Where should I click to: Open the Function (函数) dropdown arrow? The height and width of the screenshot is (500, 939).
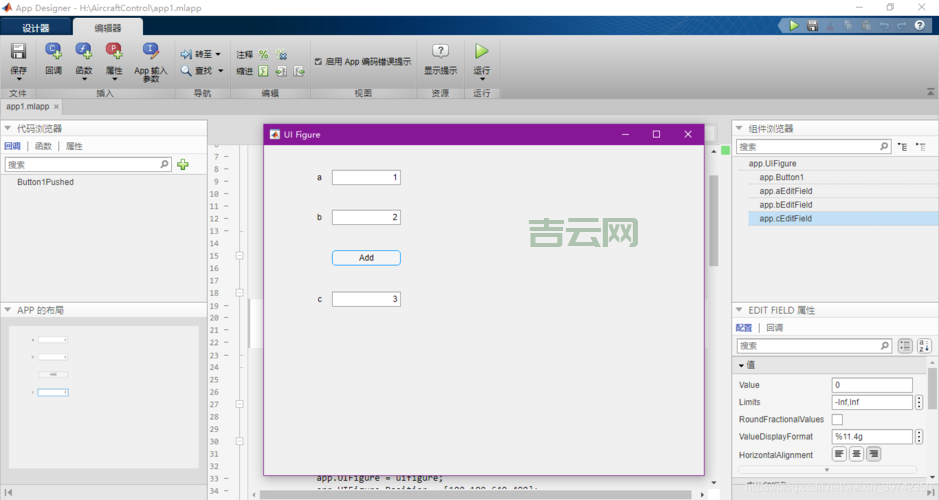point(84,79)
